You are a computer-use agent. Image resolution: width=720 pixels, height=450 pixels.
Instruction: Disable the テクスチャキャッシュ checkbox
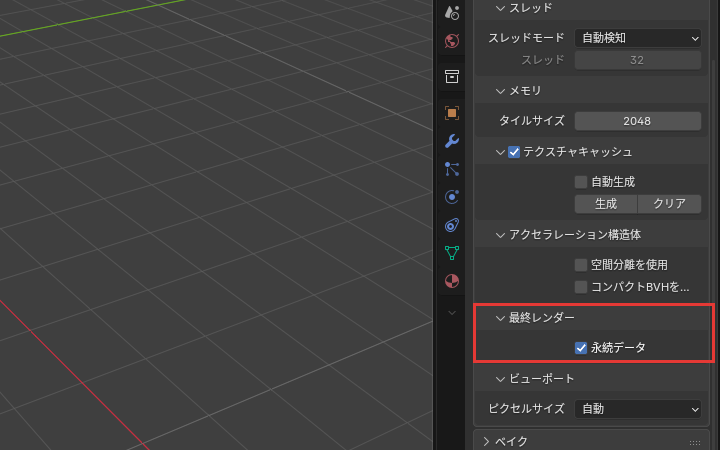pyautogui.click(x=514, y=152)
